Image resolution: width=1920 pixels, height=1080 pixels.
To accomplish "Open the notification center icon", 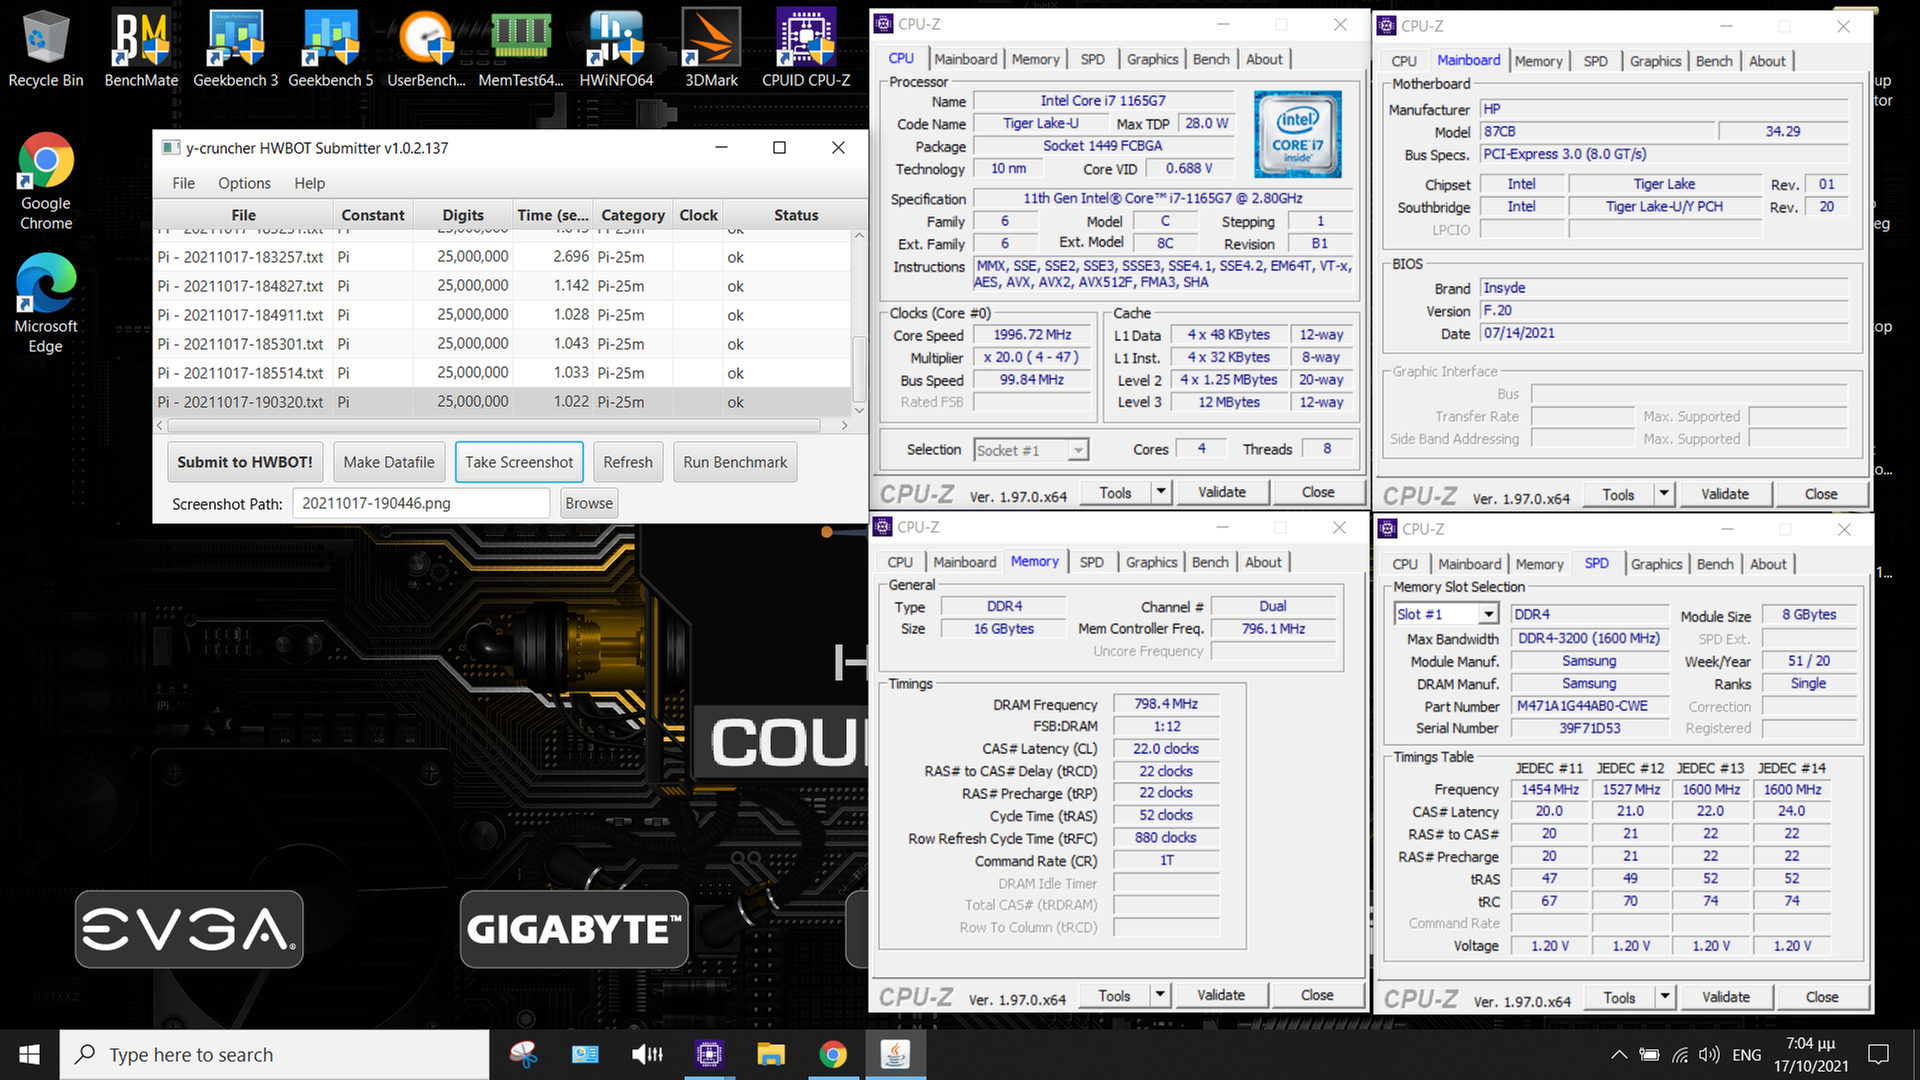I will [1878, 1055].
